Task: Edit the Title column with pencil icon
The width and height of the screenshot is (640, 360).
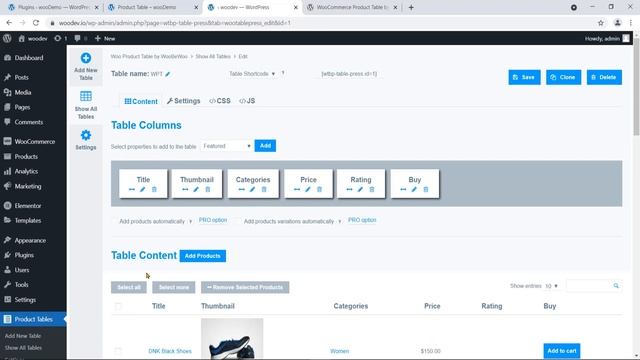Action: (x=143, y=189)
